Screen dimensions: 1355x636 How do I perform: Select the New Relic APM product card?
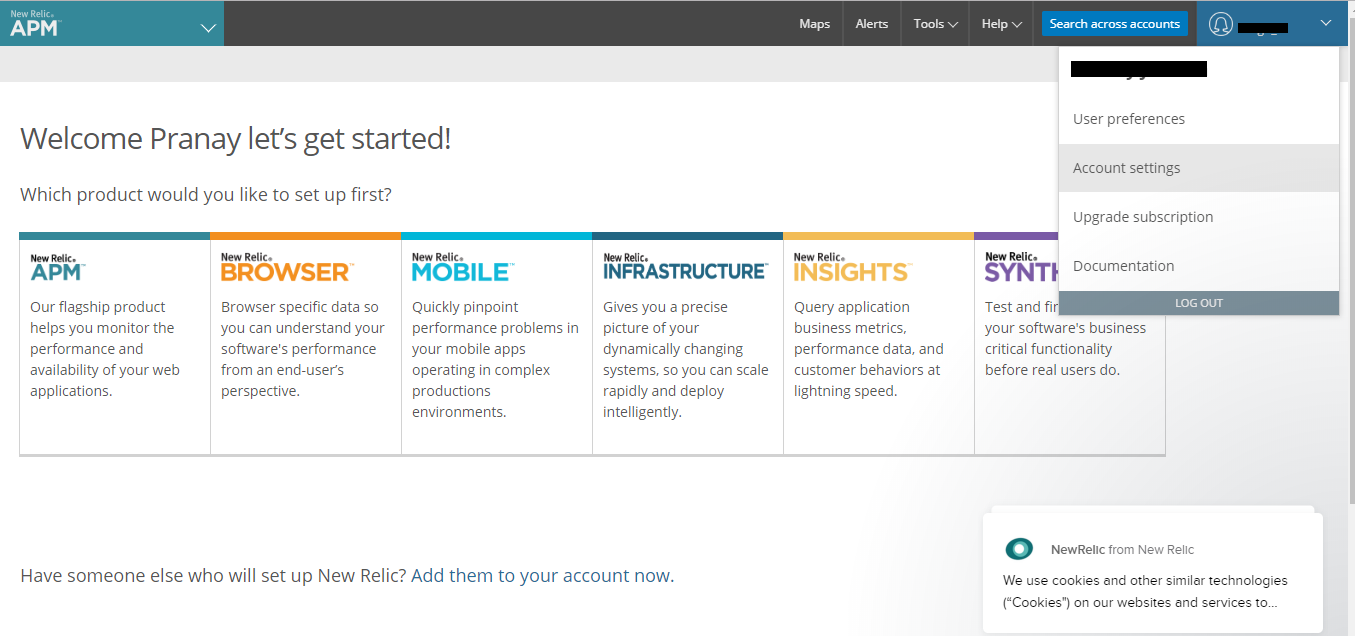(x=115, y=344)
